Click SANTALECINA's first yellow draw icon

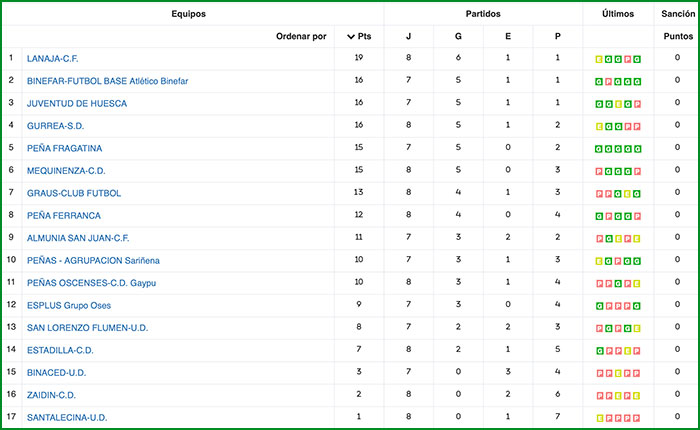pyautogui.click(x=599, y=418)
